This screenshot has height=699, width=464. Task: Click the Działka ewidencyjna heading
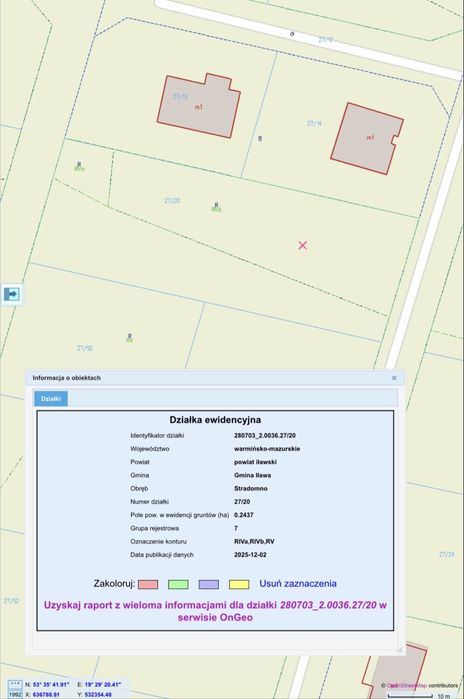pos(215,420)
